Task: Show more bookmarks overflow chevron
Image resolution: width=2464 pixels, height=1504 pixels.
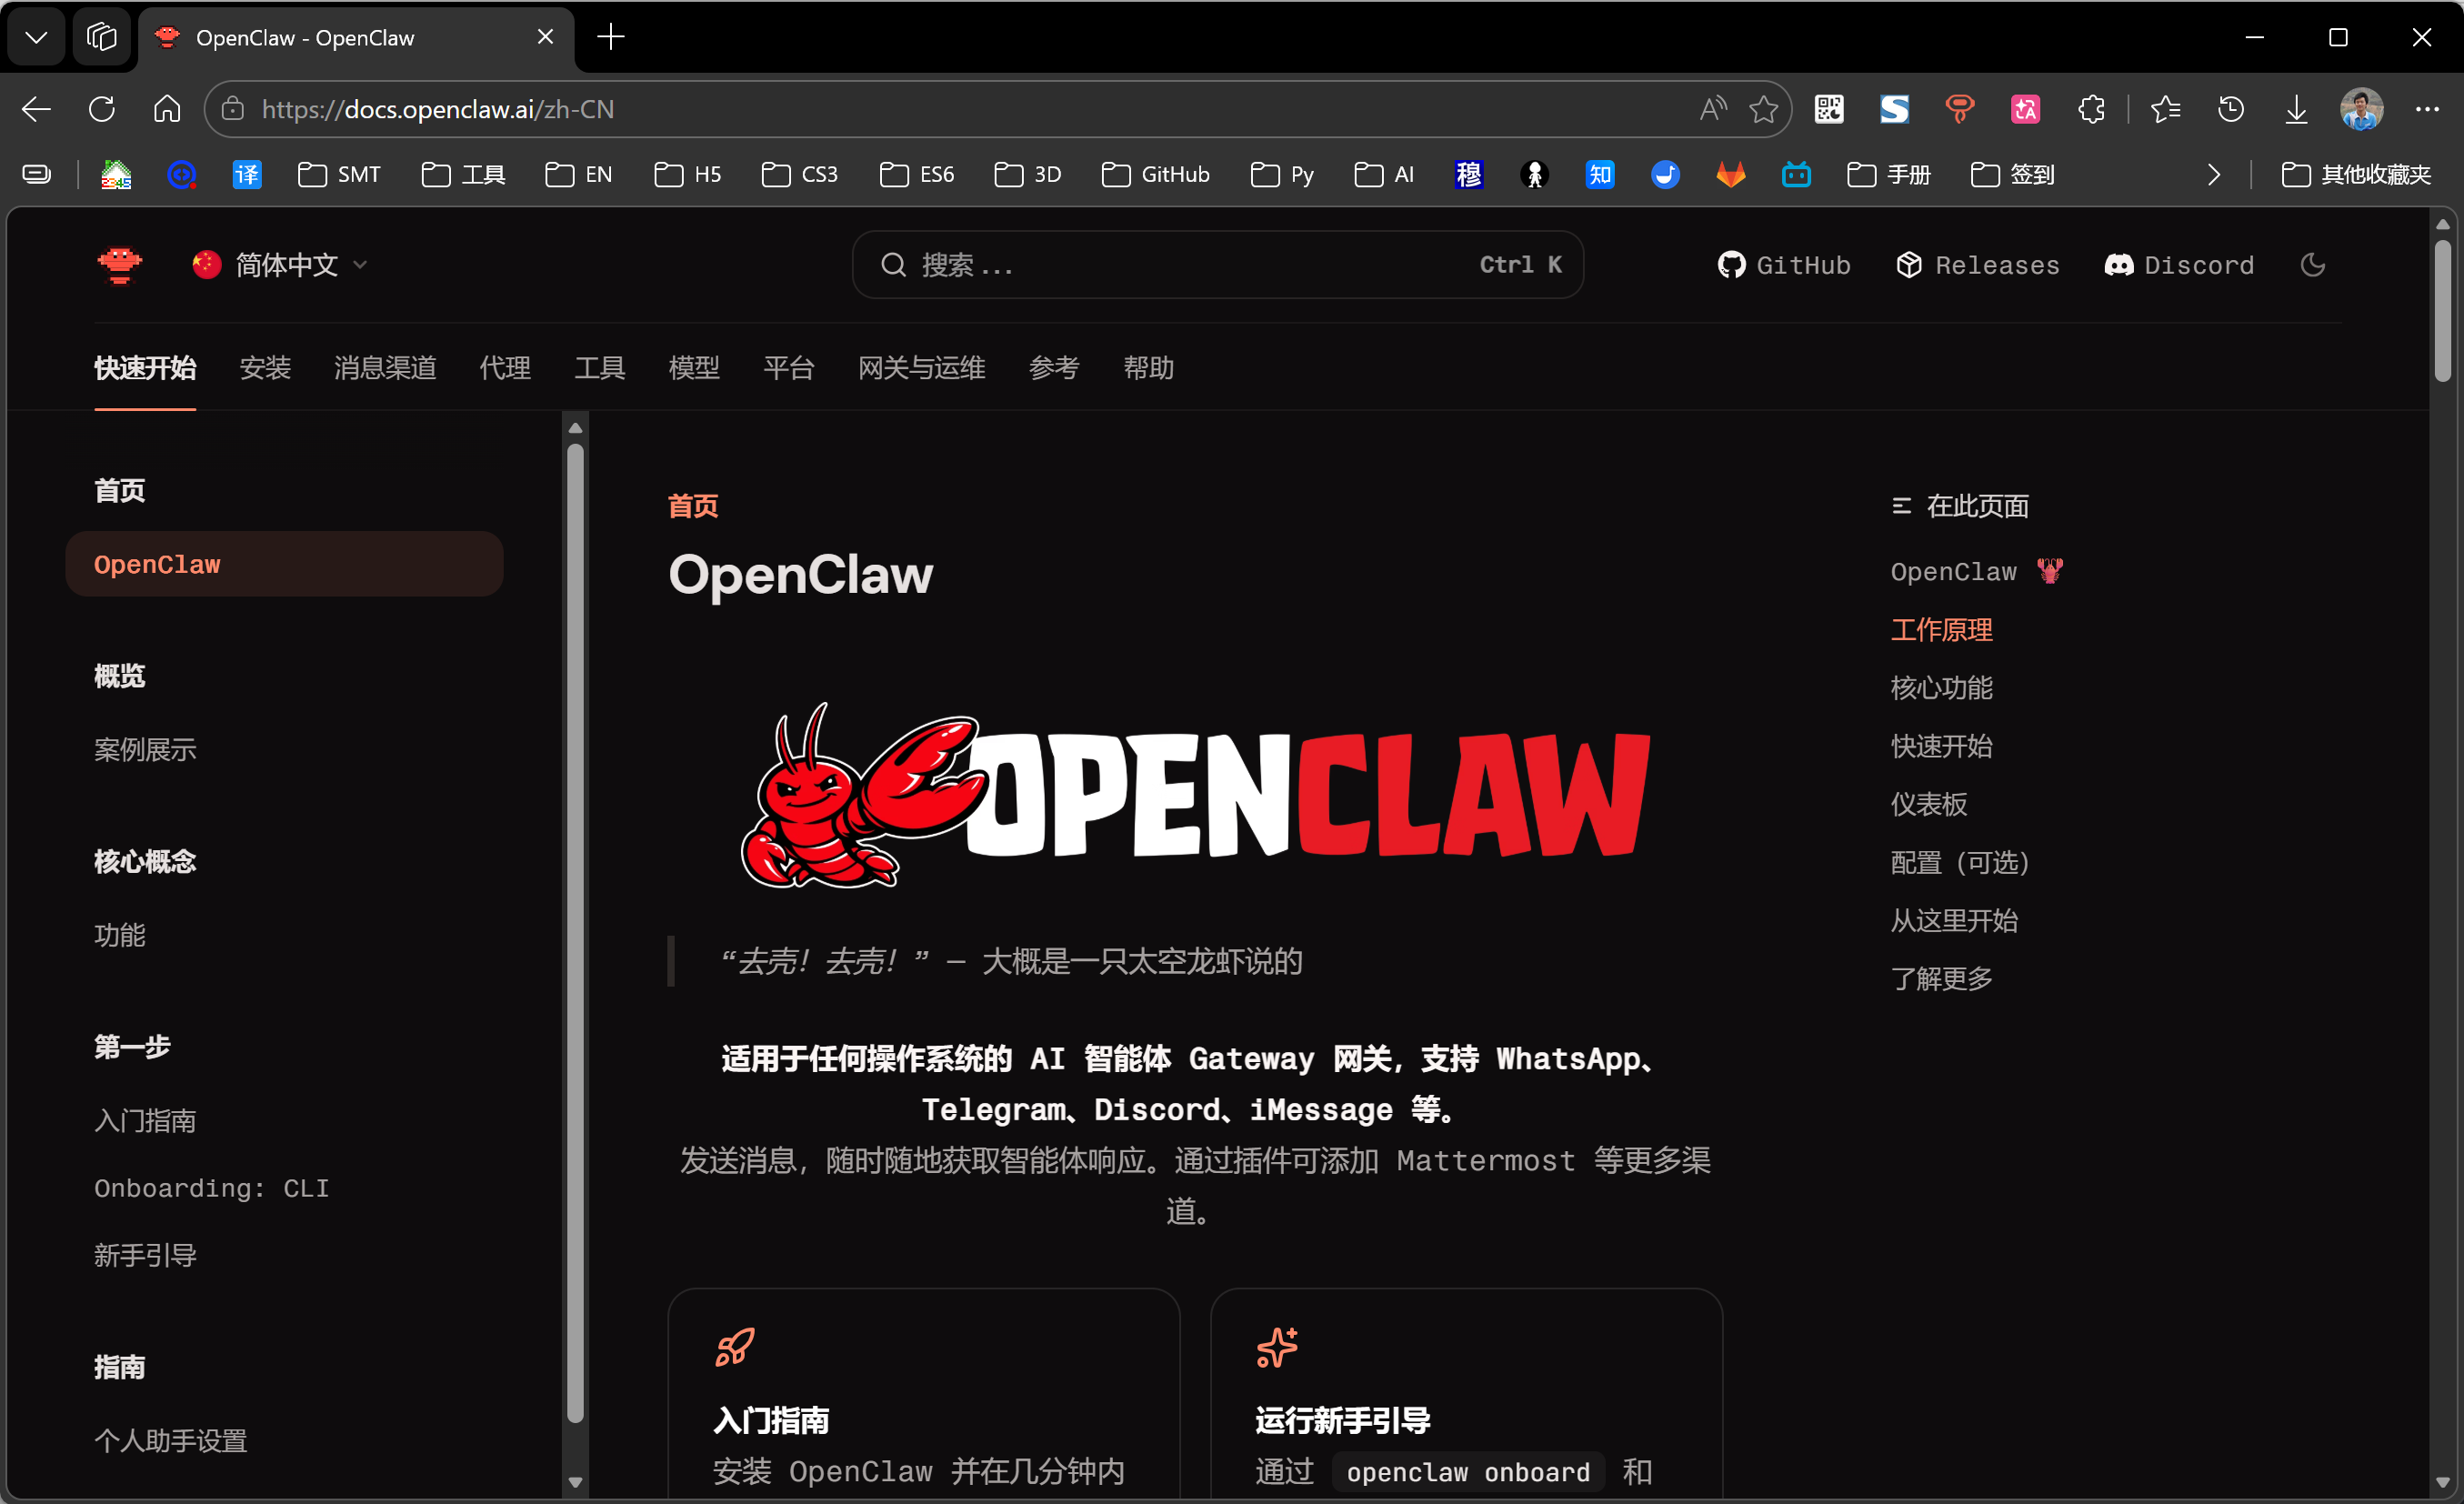Action: [x=2214, y=175]
